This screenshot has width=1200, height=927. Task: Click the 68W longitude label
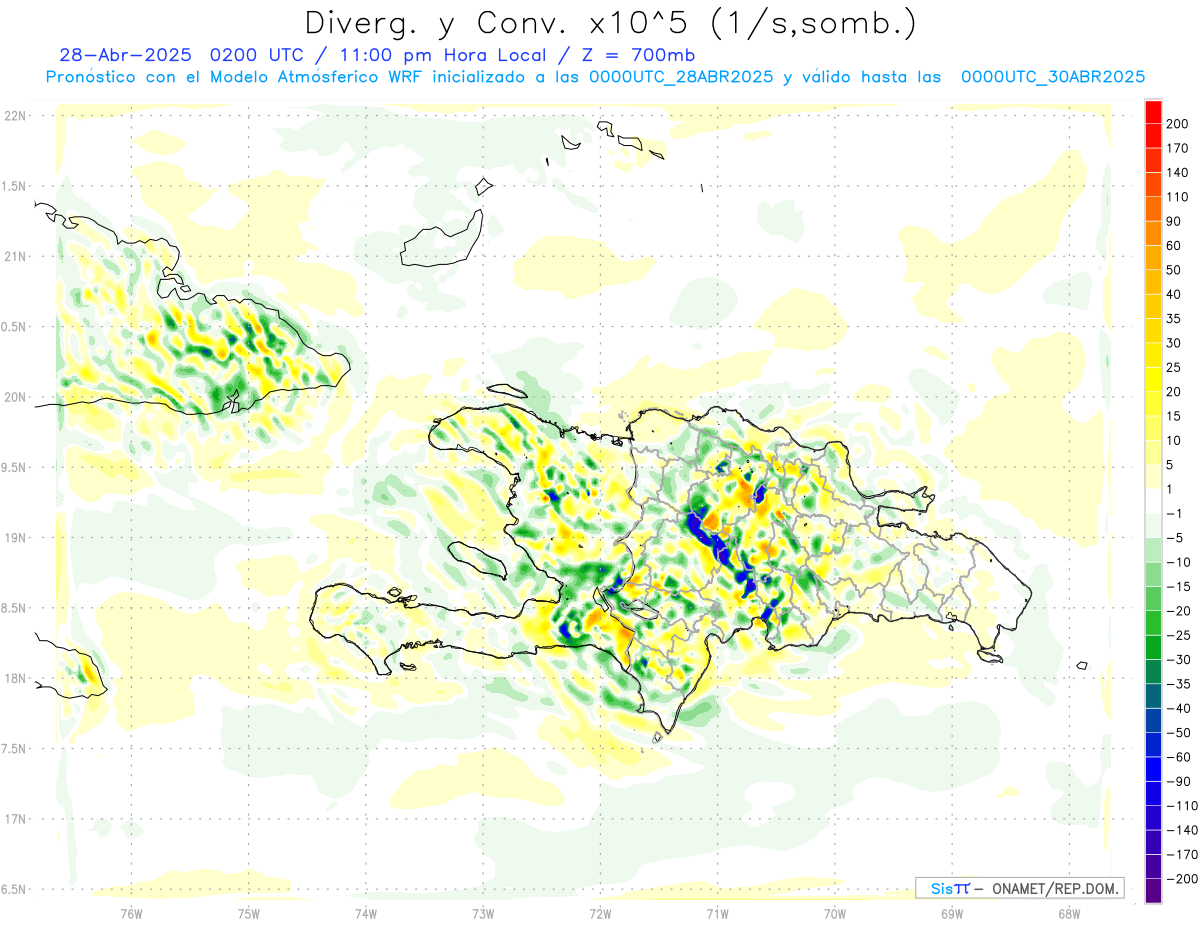click(x=1069, y=914)
